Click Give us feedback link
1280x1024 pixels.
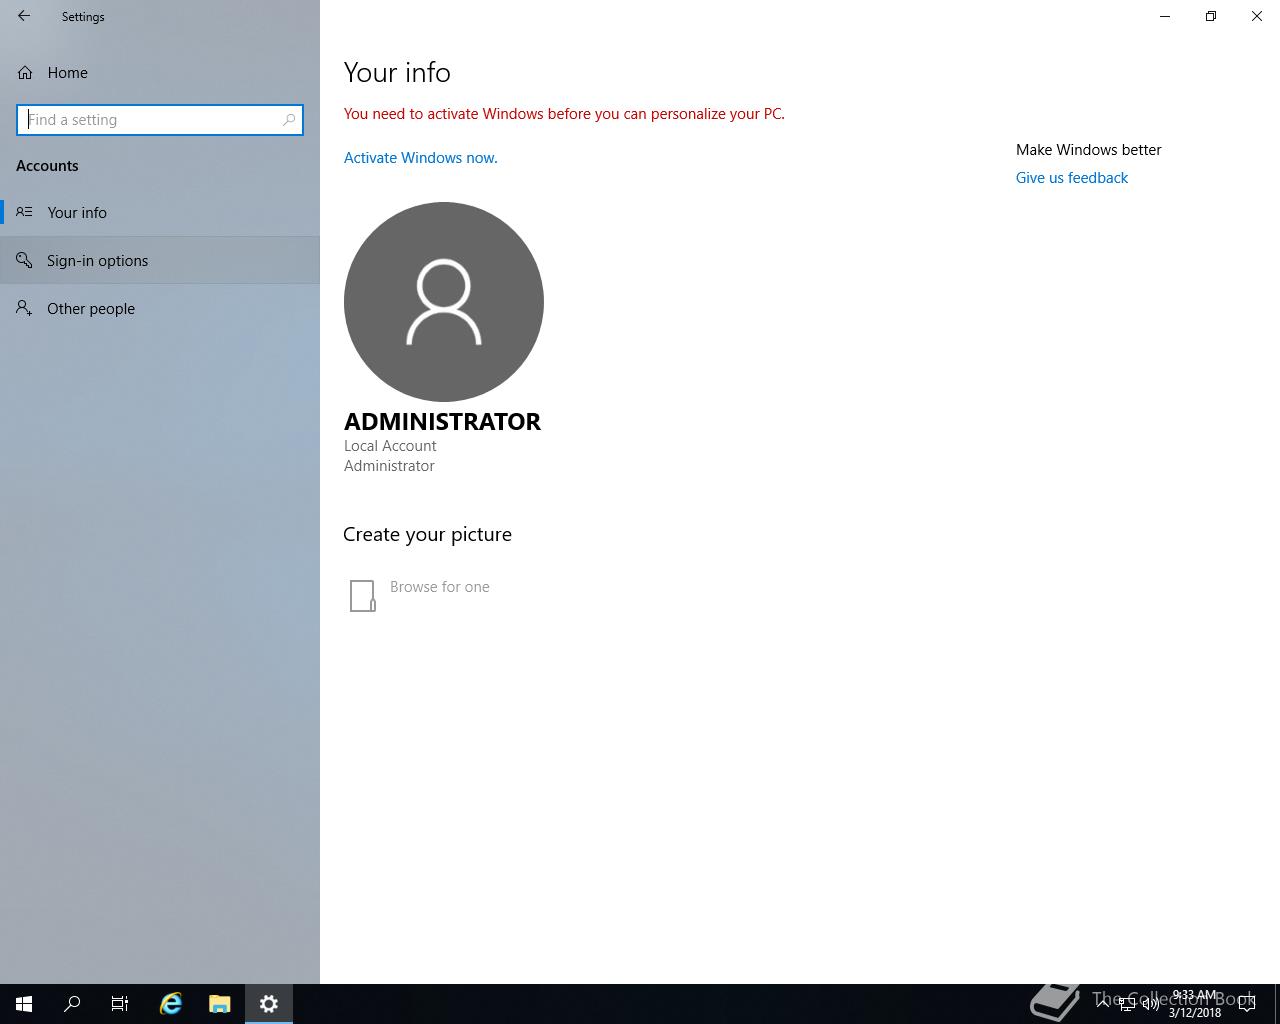pyautogui.click(x=1071, y=178)
